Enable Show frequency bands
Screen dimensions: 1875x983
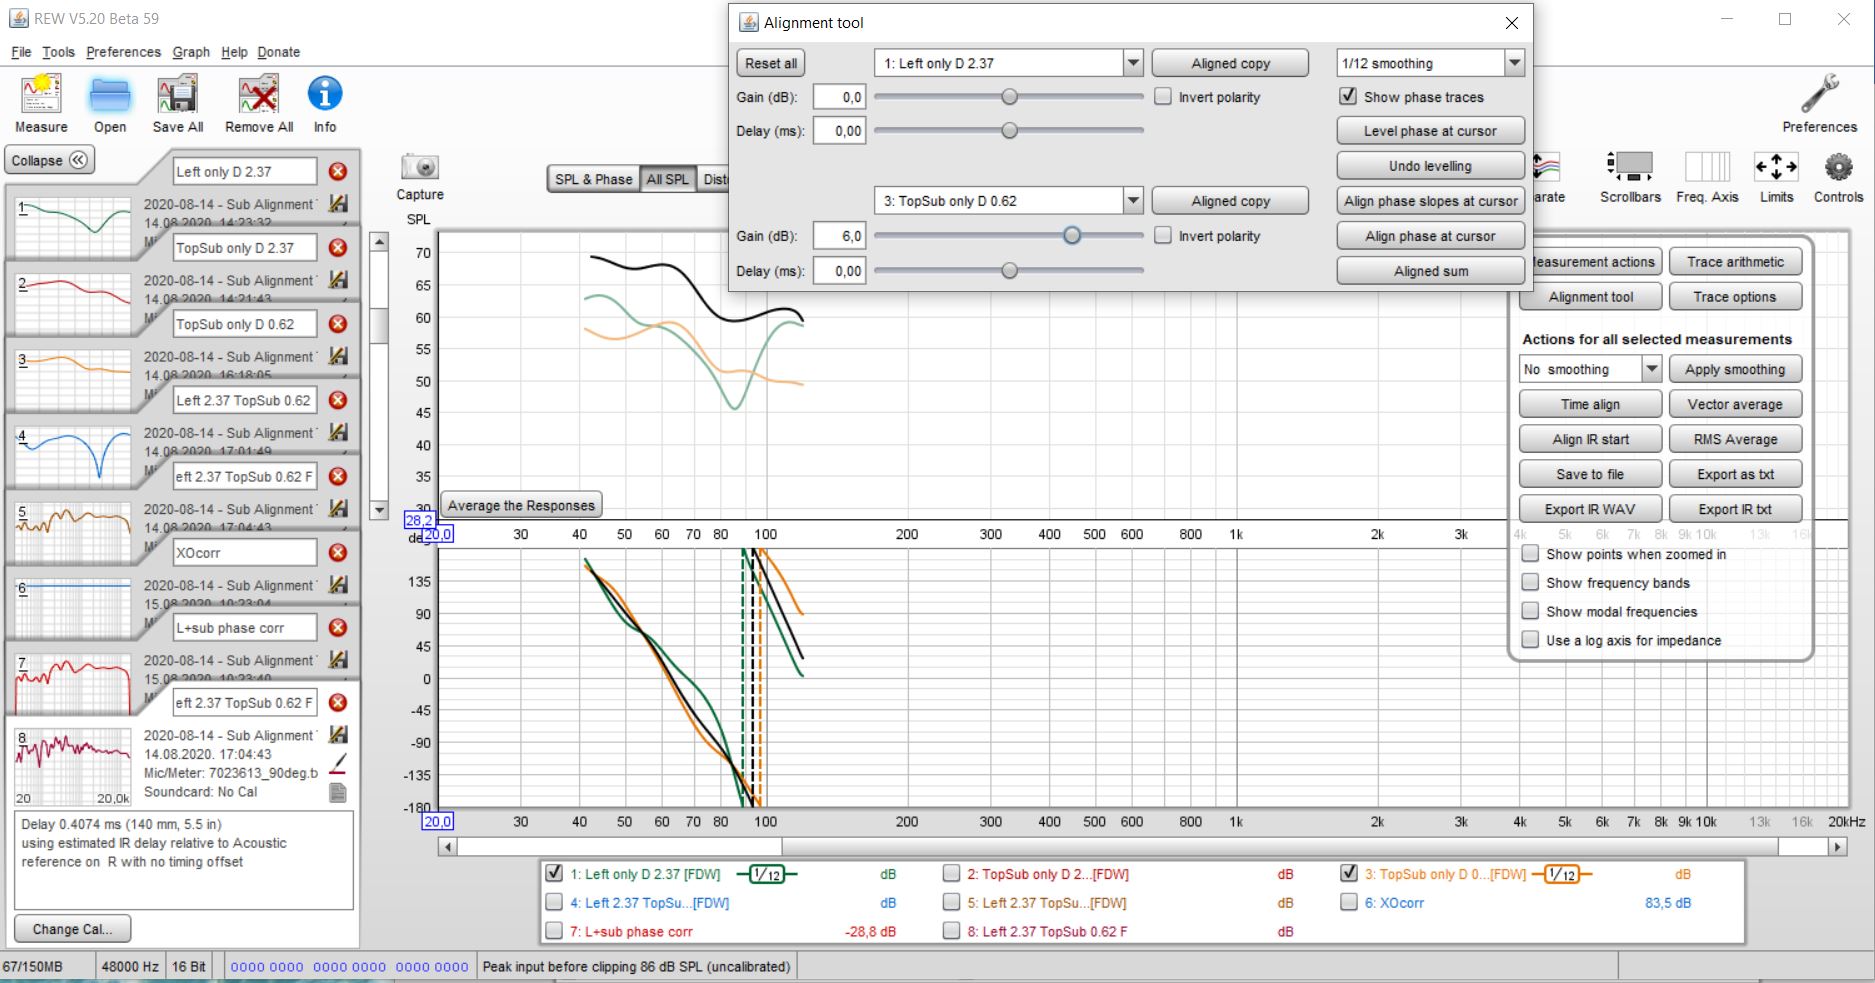coord(1530,583)
